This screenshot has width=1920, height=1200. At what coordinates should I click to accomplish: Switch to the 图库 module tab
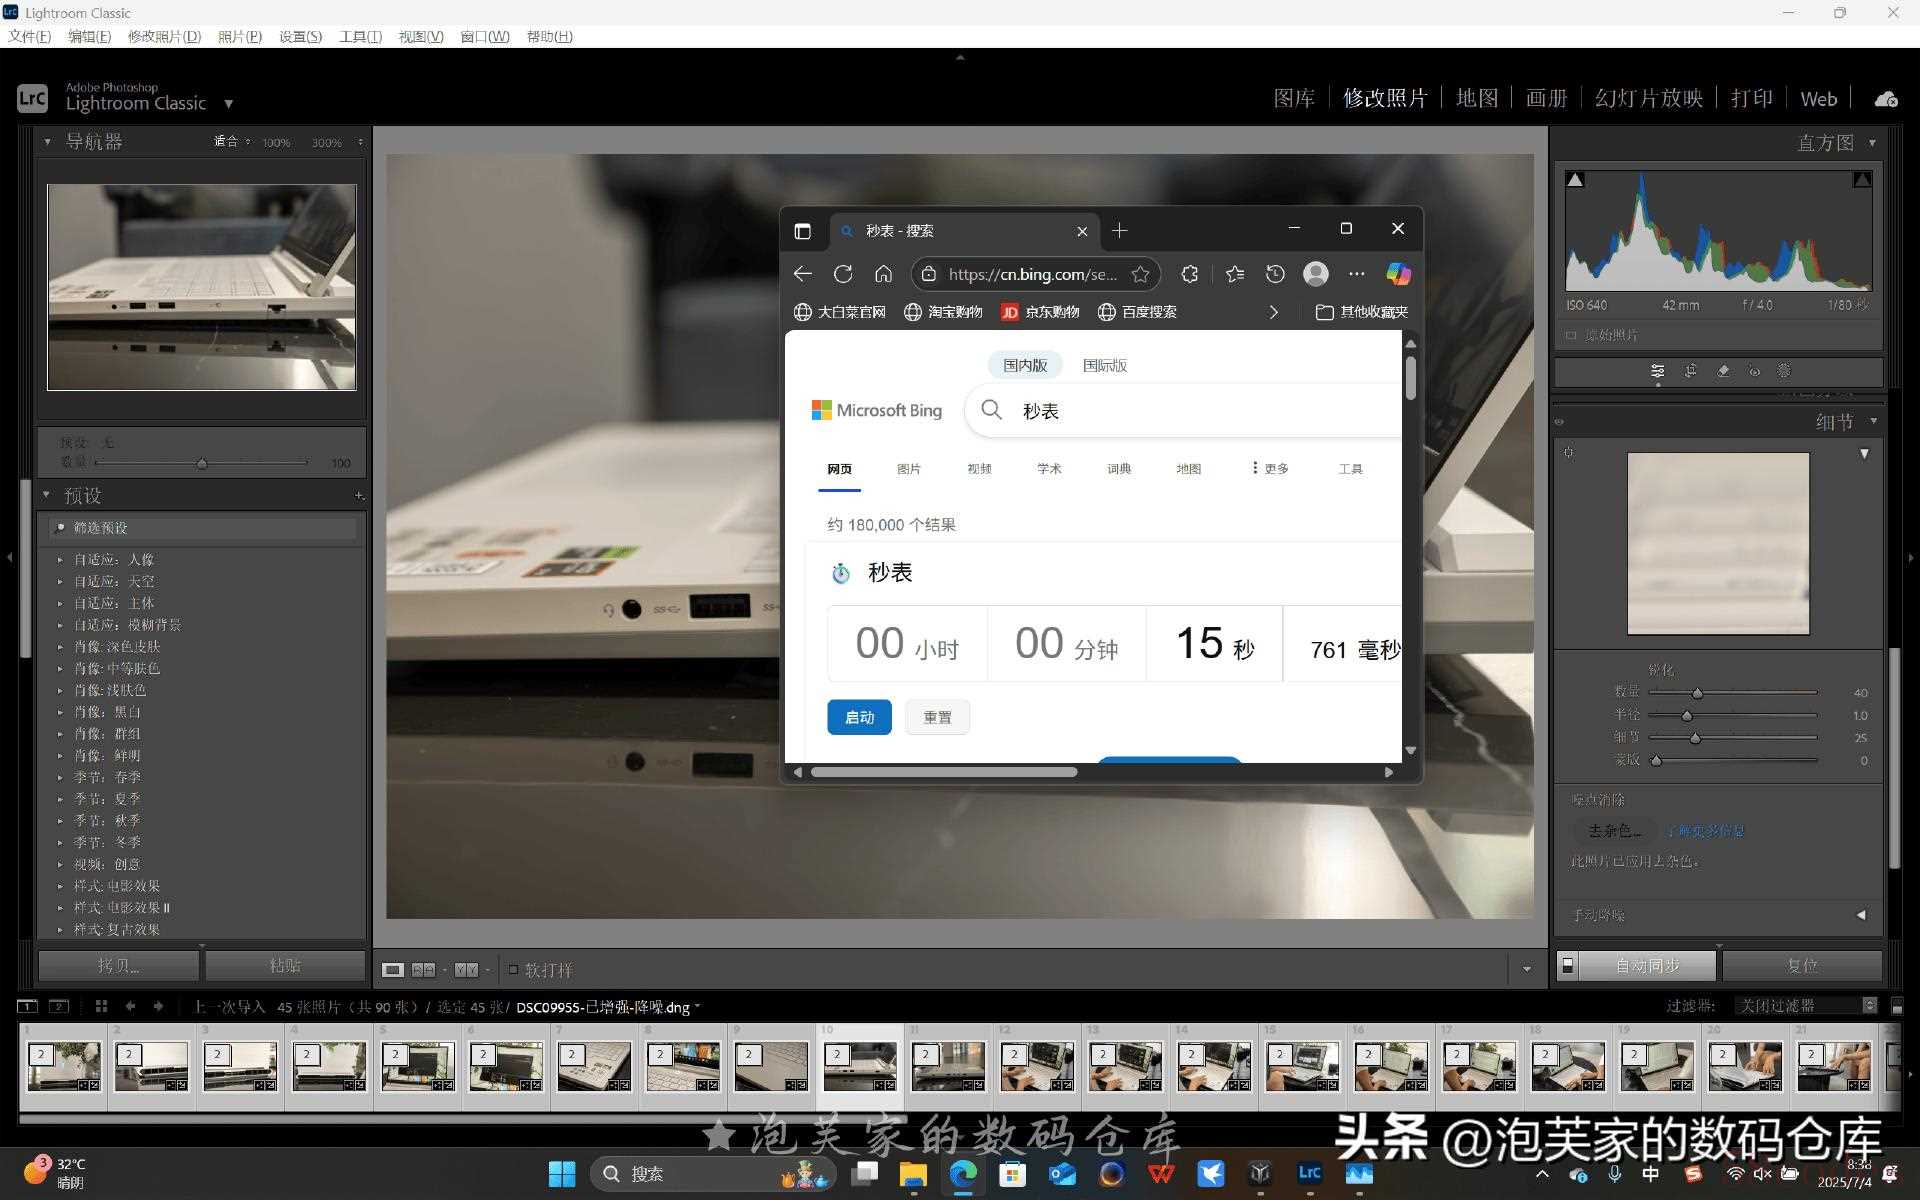pyautogui.click(x=1294, y=98)
